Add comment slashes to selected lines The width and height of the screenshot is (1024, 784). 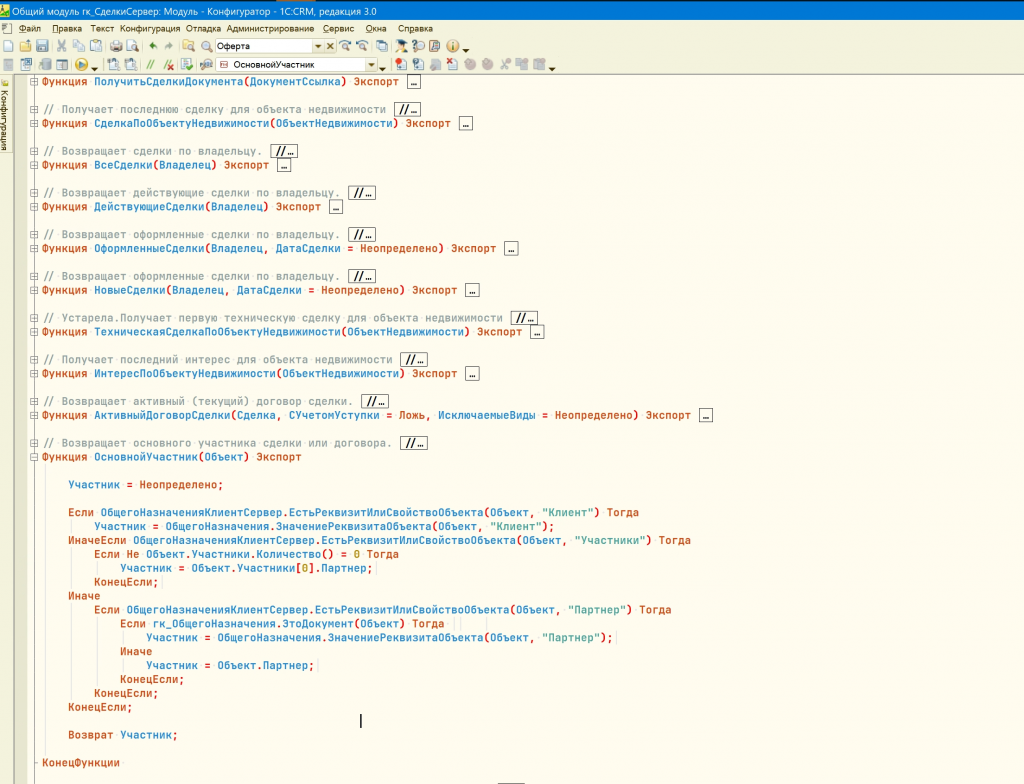pos(152,64)
